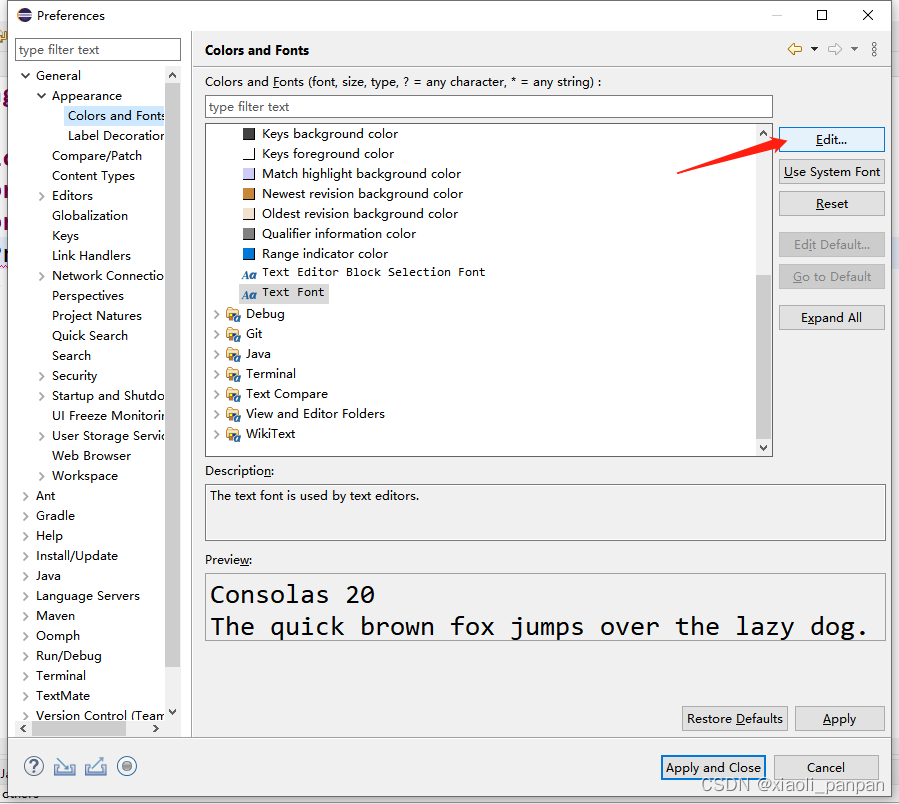Click the Debug folder icon

click(x=233, y=314)
